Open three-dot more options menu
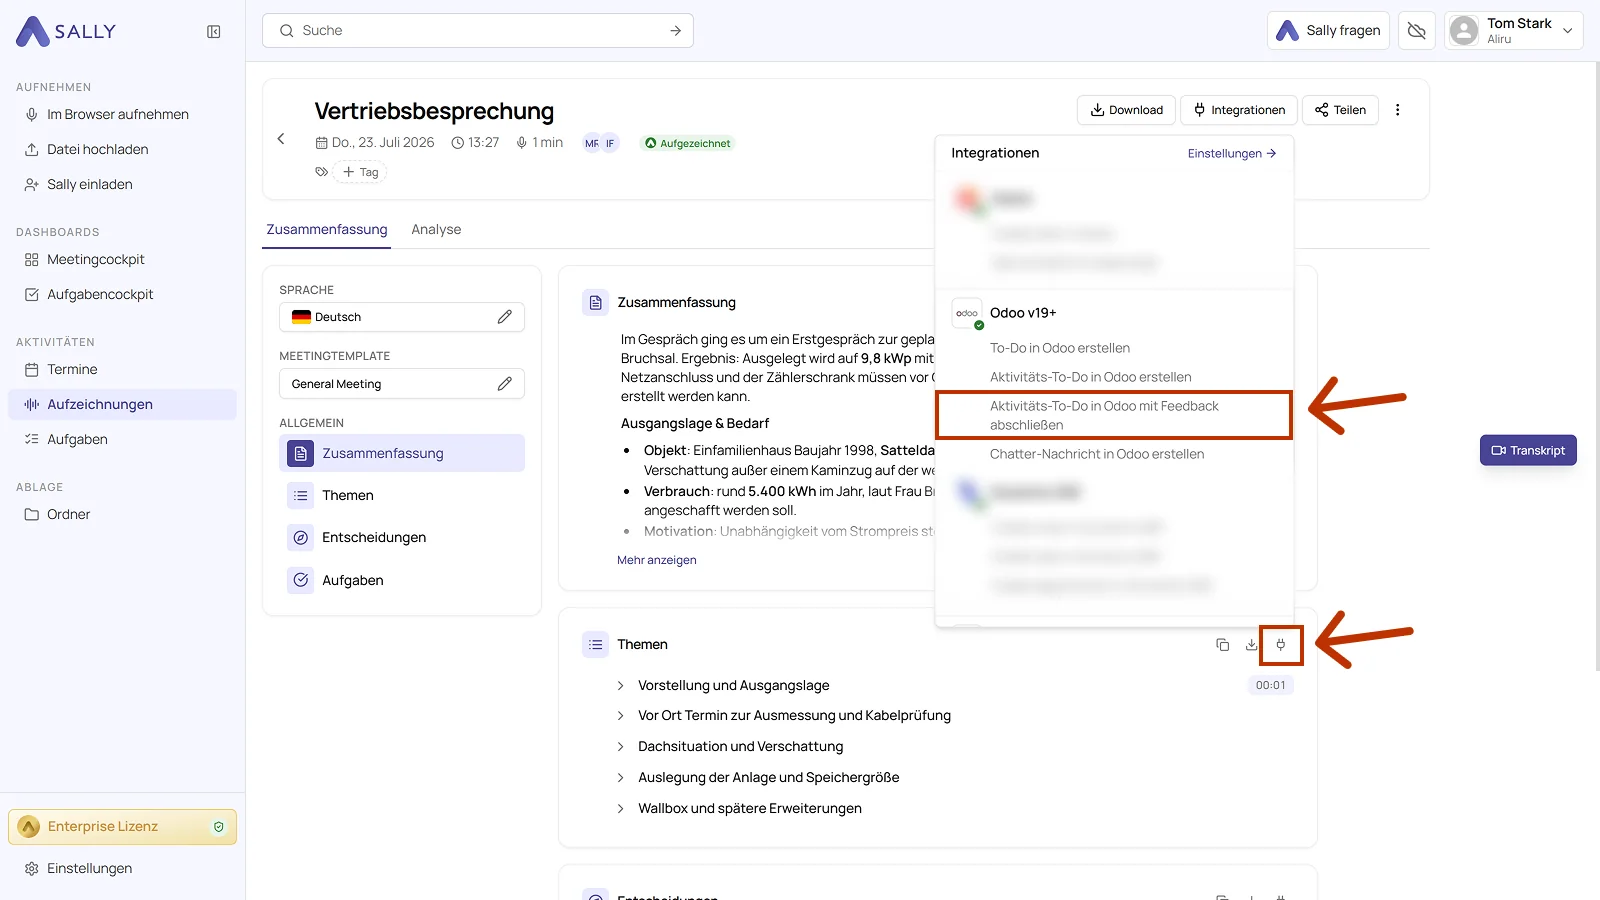The image size is (1600, 900). coord(1398,110)
